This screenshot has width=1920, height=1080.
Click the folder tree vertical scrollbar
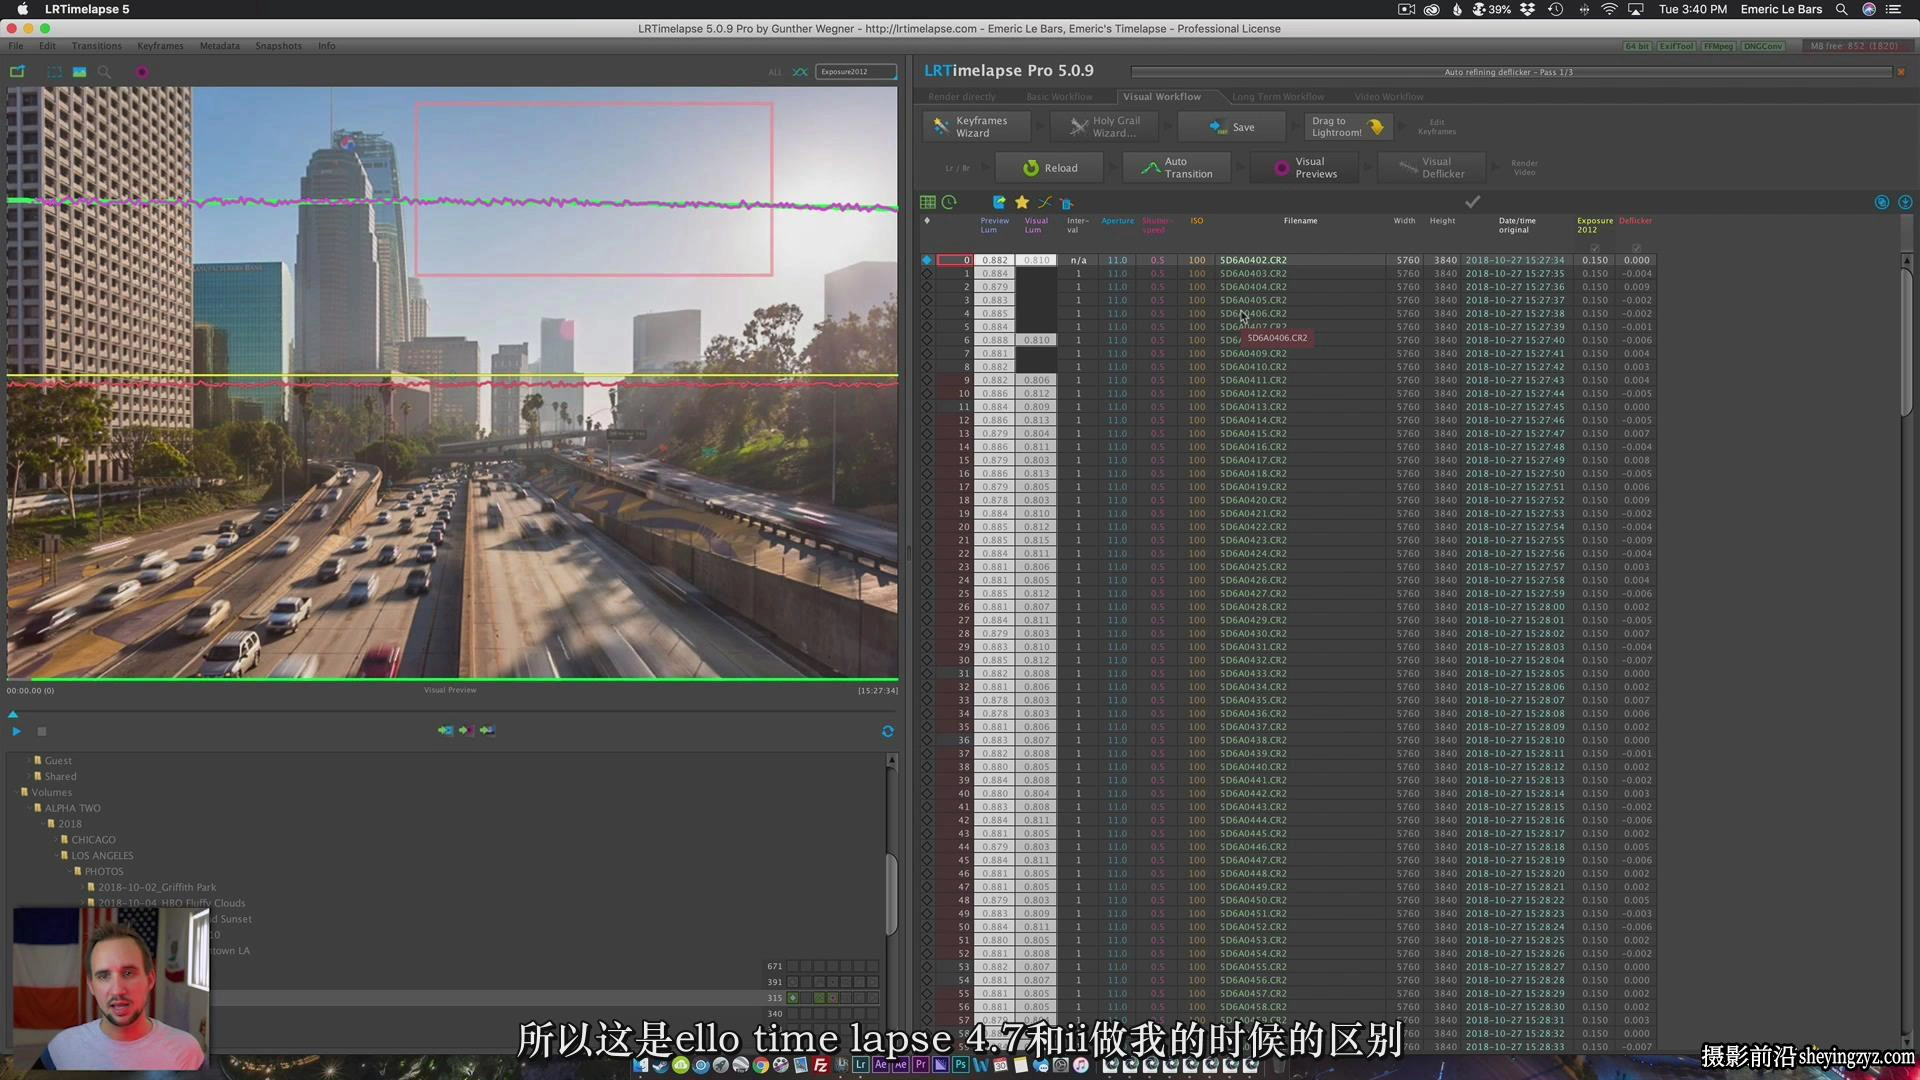pyautogui.click(x=891, y=893)
